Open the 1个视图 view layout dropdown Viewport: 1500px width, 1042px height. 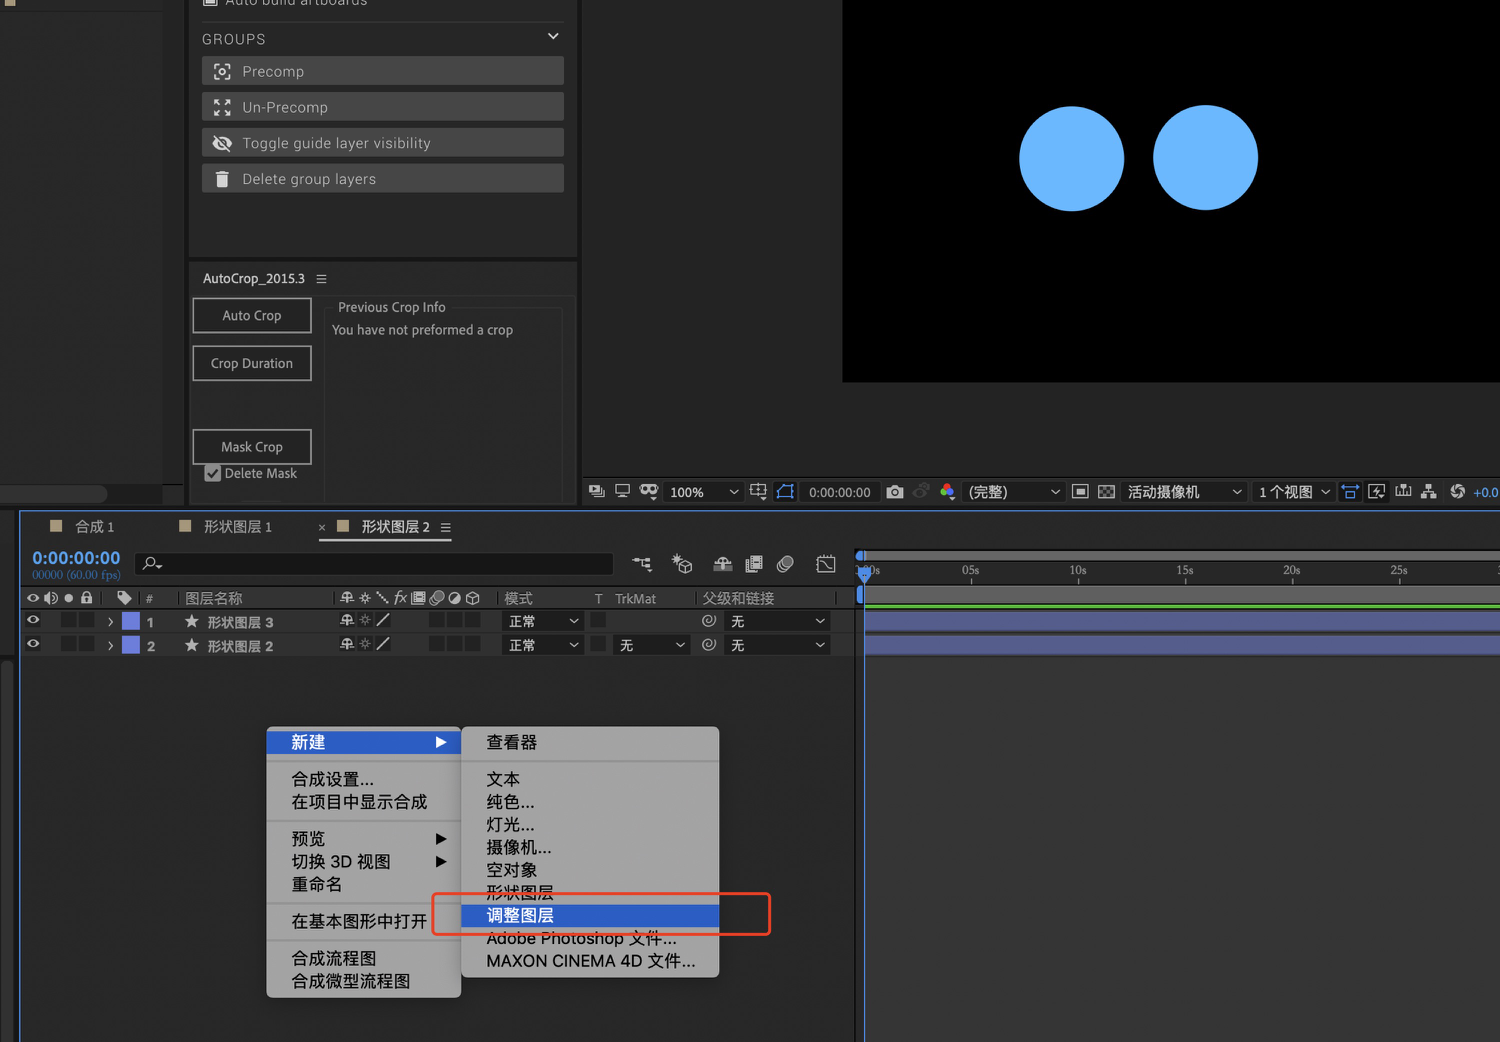point(1295,492)
